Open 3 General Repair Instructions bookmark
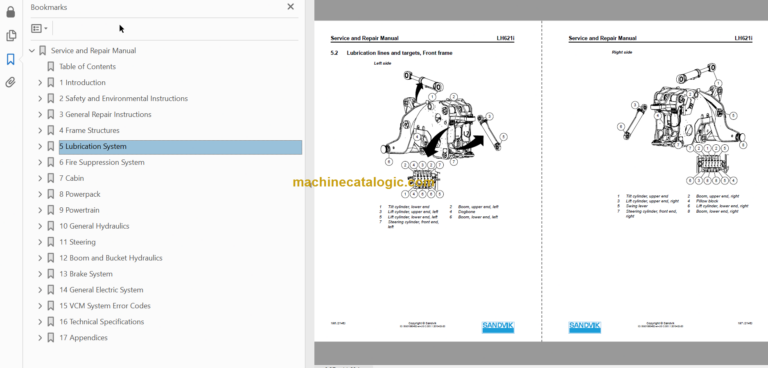 (x=105, y=114)
